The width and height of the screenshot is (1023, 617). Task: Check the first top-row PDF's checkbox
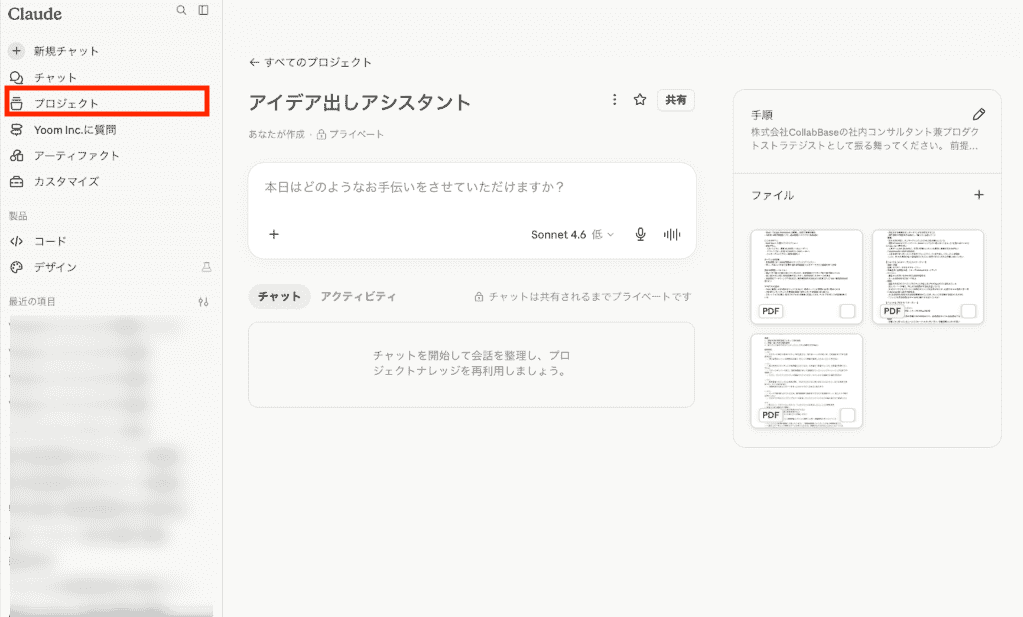847,311
